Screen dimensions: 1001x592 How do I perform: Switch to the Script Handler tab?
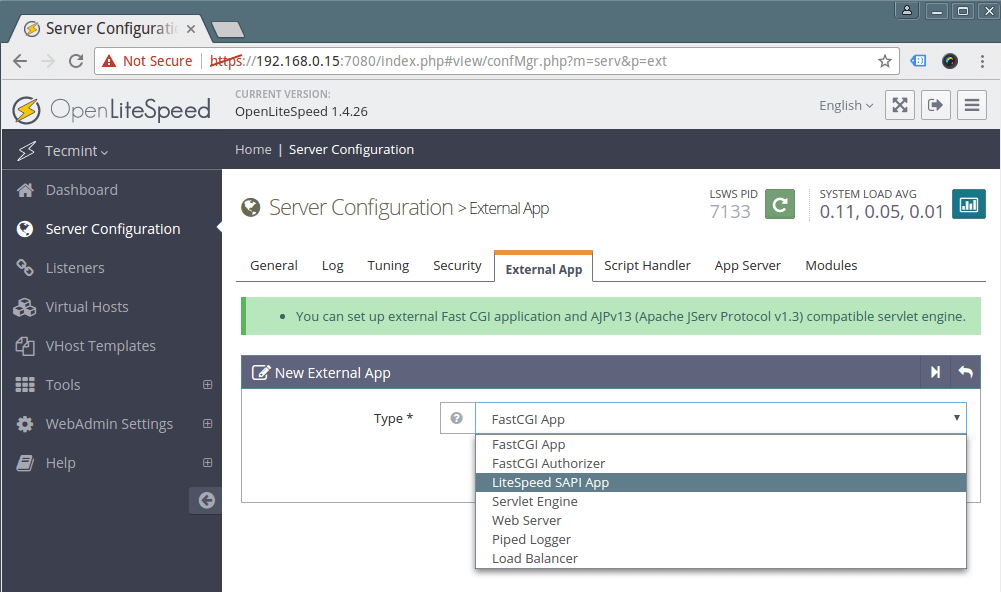coord(647,265)
